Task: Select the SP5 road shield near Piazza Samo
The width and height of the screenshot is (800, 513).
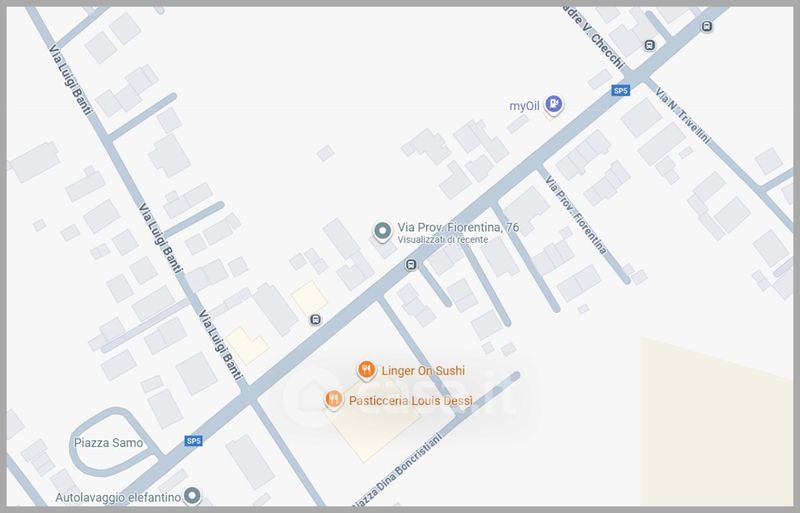Action: [x=193, y=441]
